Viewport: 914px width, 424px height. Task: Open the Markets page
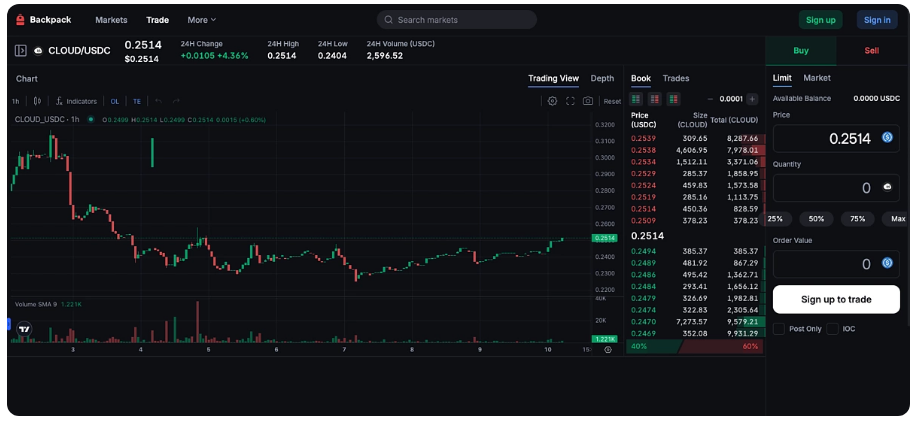(x=111, y=20)
